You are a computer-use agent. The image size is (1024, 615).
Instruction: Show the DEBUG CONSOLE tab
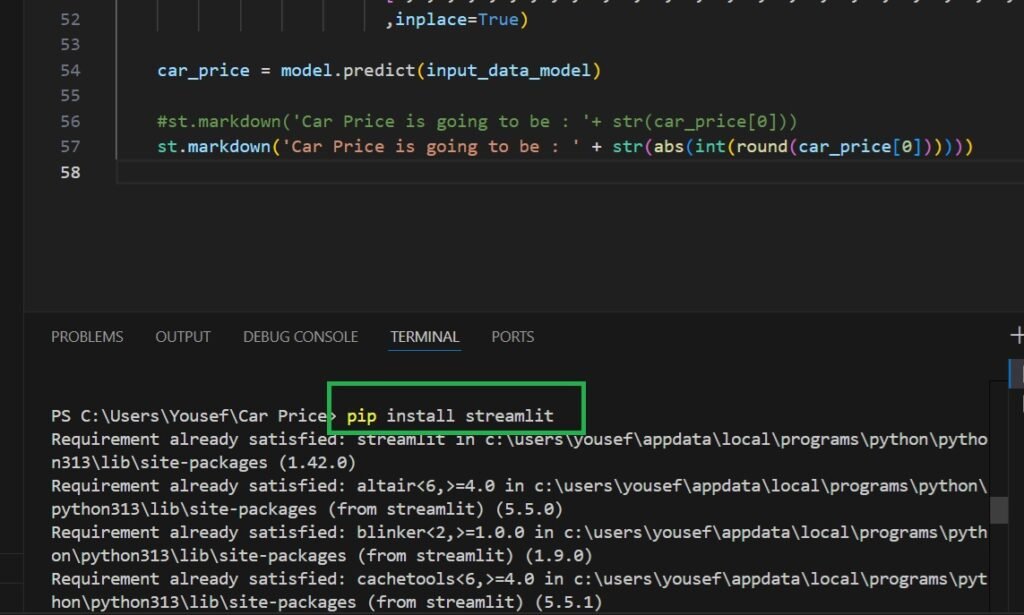coord(300,337)
